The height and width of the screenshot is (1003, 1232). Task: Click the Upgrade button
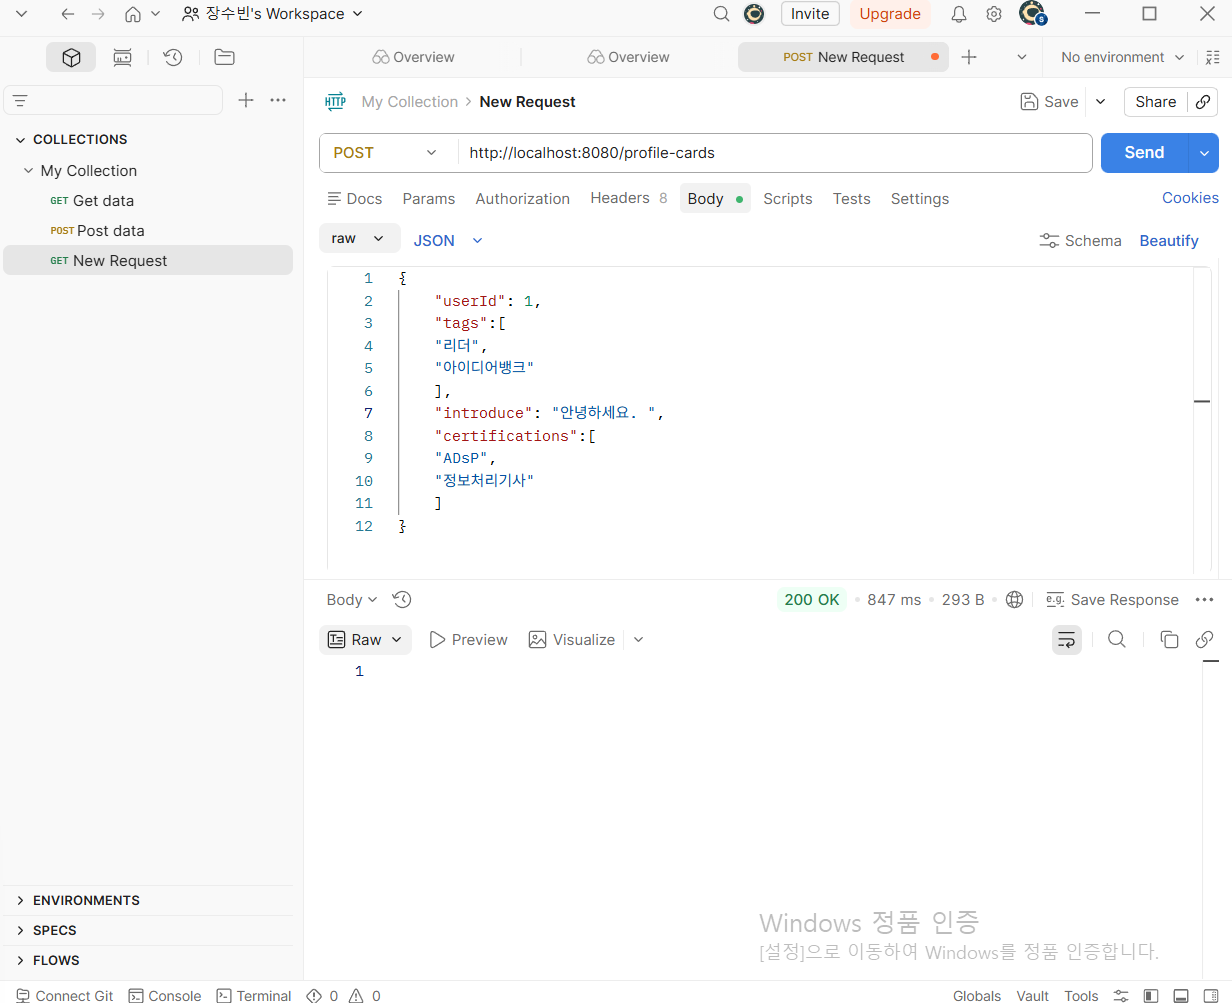[890, 14]
